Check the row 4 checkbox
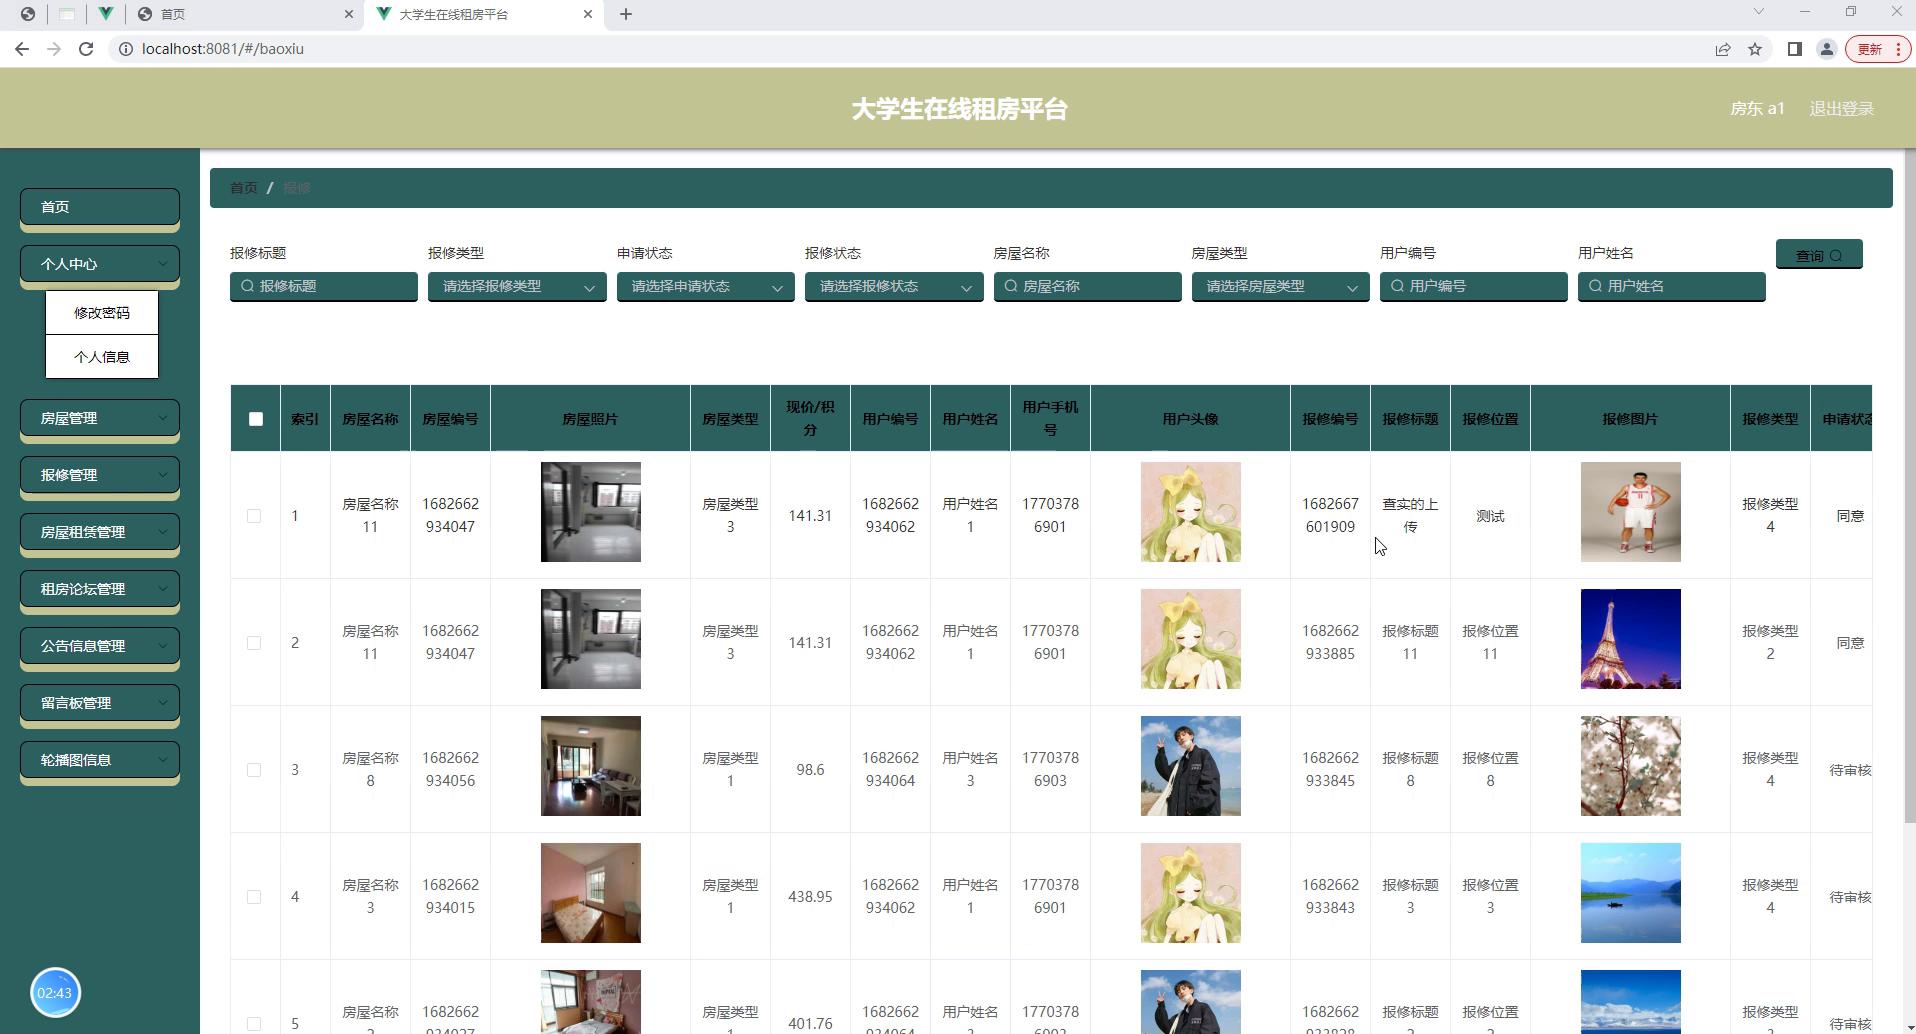1916x1034 pixels. (254, 897)
